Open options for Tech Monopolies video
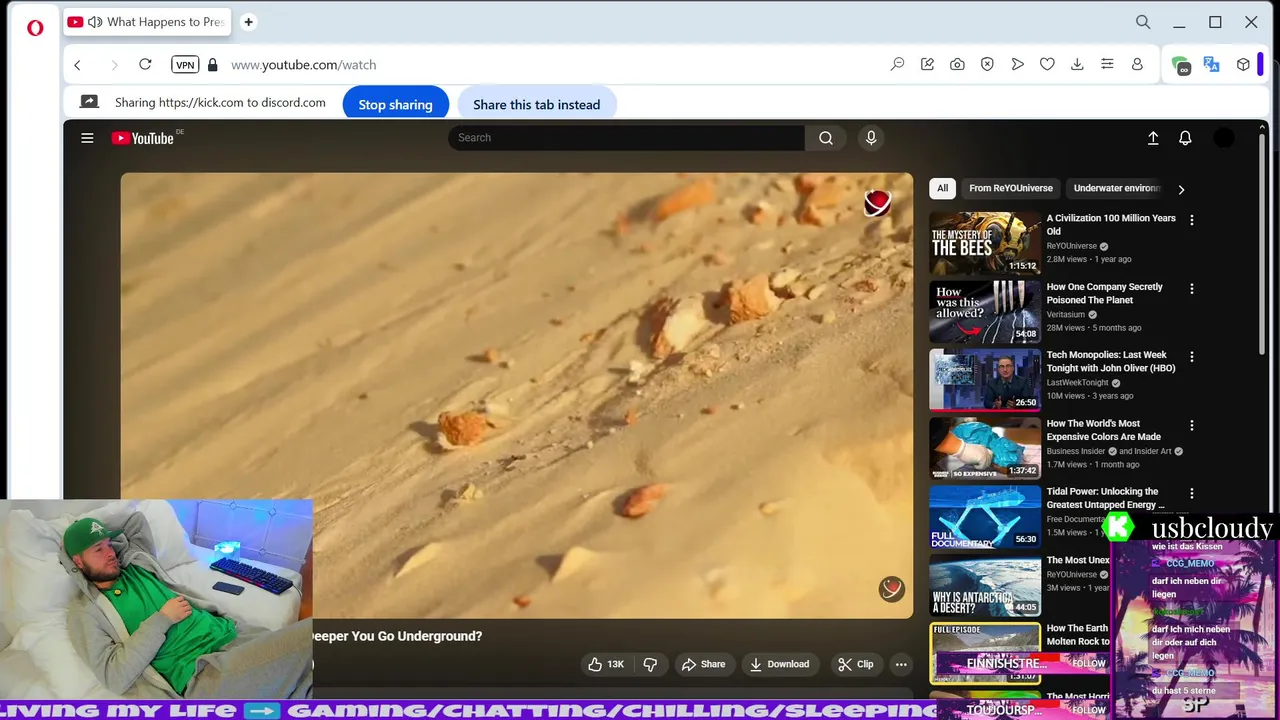Viewport: 1280px width, 720px height. (x=1191, y=357)
